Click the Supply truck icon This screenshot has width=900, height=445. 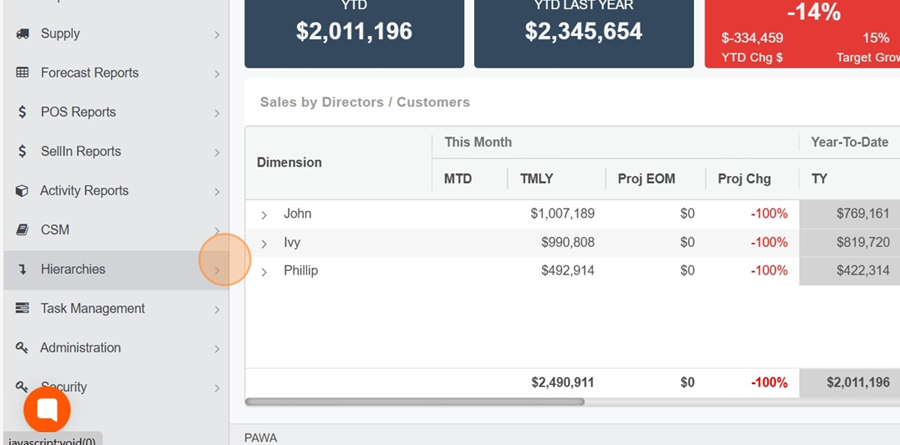tap(22, 34)
